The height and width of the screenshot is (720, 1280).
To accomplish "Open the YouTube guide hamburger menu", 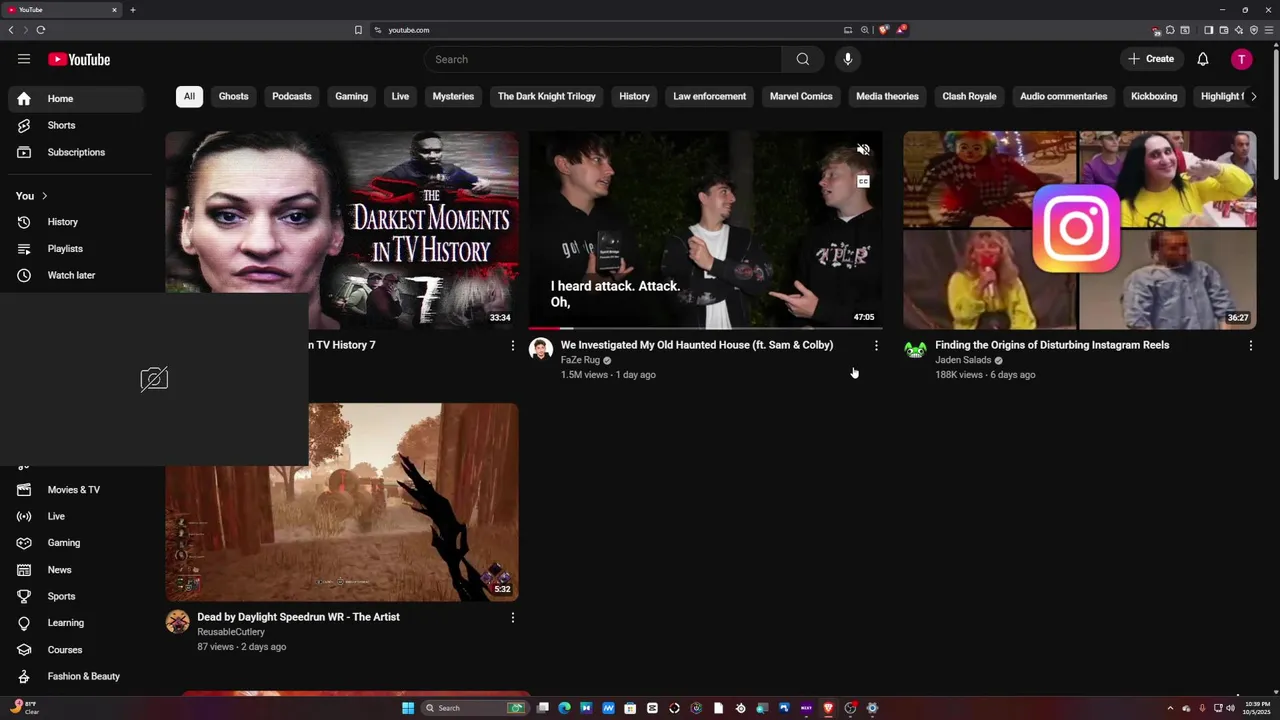I will [24, 59].
